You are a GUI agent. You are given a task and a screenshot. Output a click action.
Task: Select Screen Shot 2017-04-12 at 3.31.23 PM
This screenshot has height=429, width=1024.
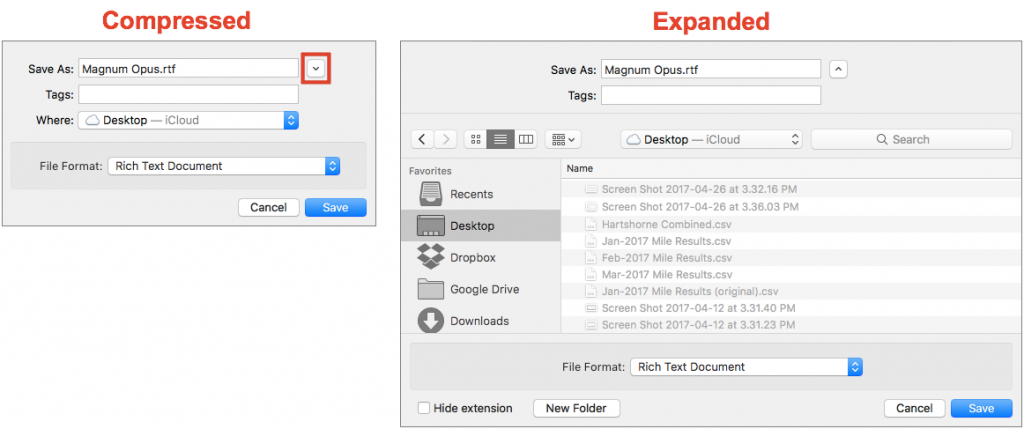(x=792, y=325)
